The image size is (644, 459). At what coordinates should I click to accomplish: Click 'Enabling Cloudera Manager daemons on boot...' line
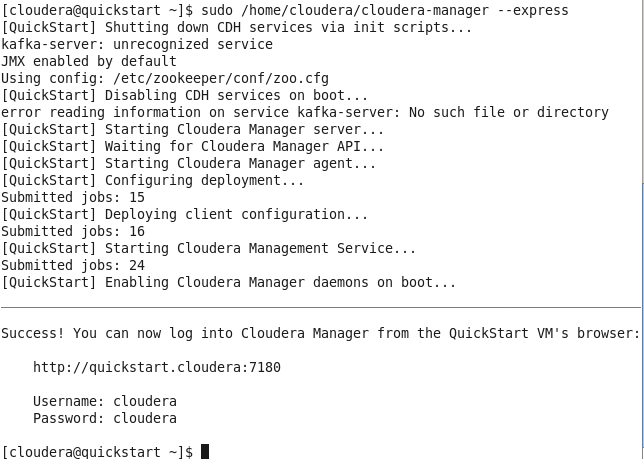[228, 283]
